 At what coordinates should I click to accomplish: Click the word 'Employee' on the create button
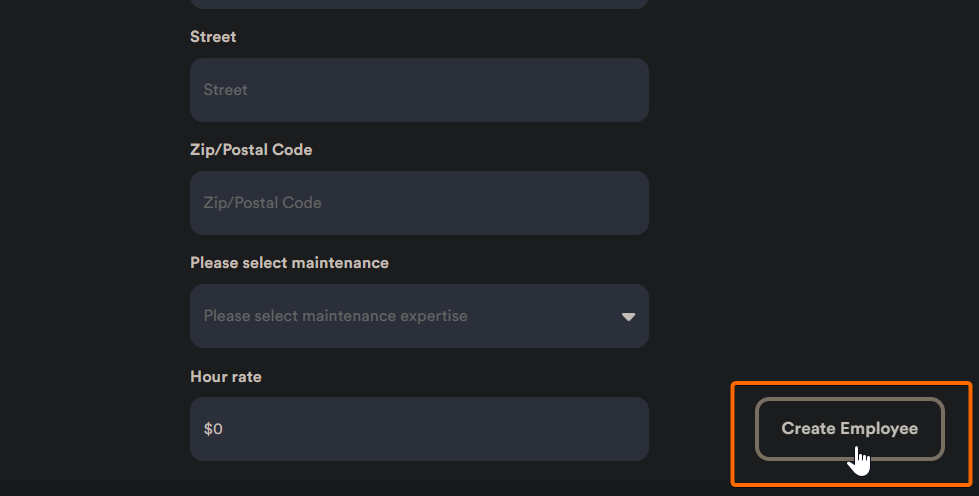pyautogui.click(x=879, y=429)
